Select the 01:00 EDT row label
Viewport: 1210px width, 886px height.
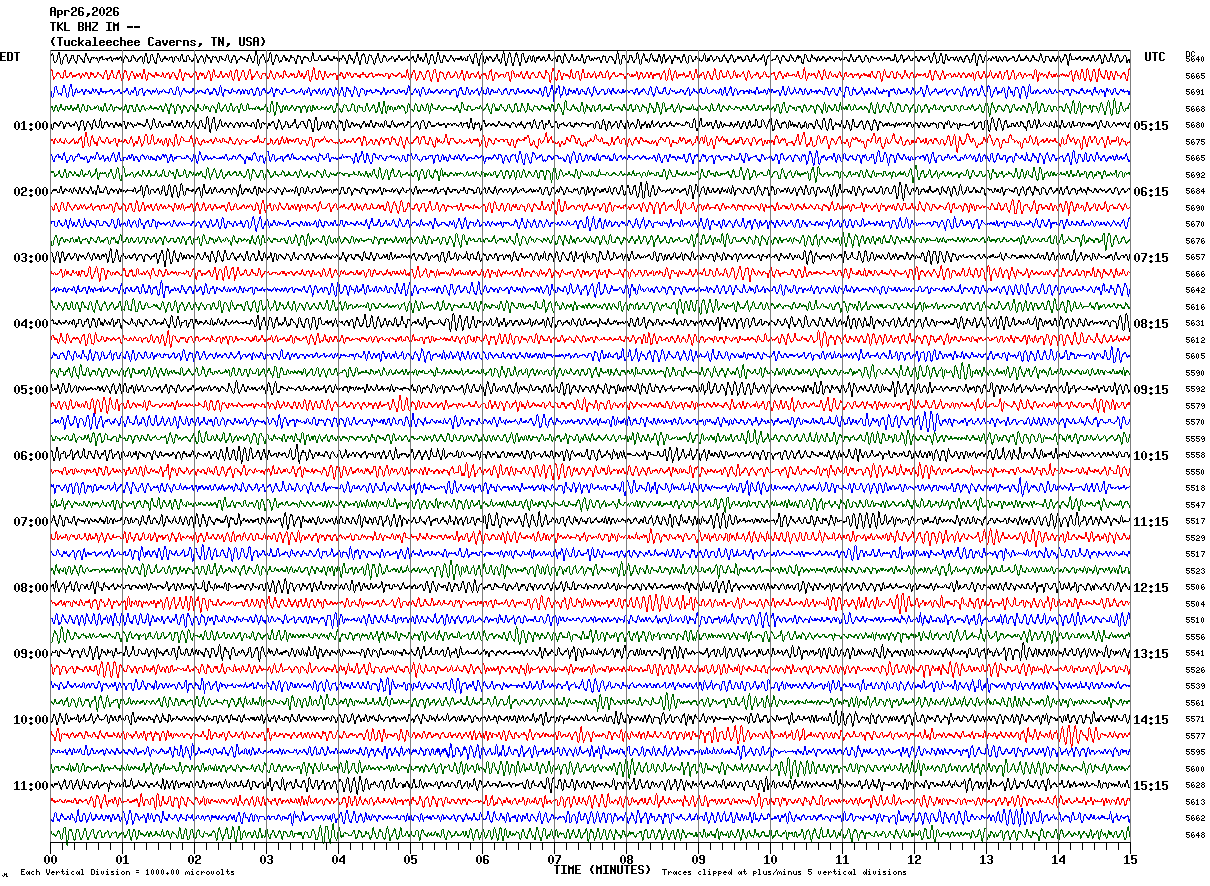click(x=30, y=126)
